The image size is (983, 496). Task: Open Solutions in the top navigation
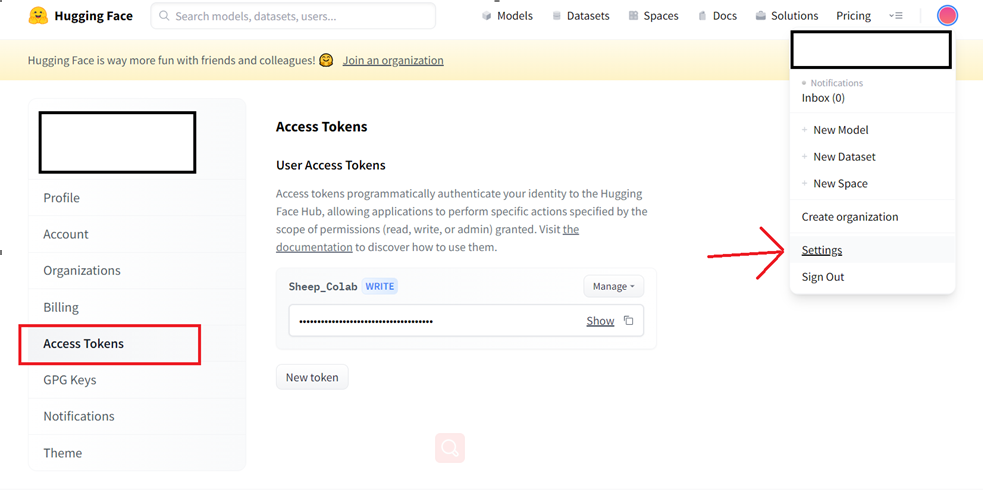point(787,16)
